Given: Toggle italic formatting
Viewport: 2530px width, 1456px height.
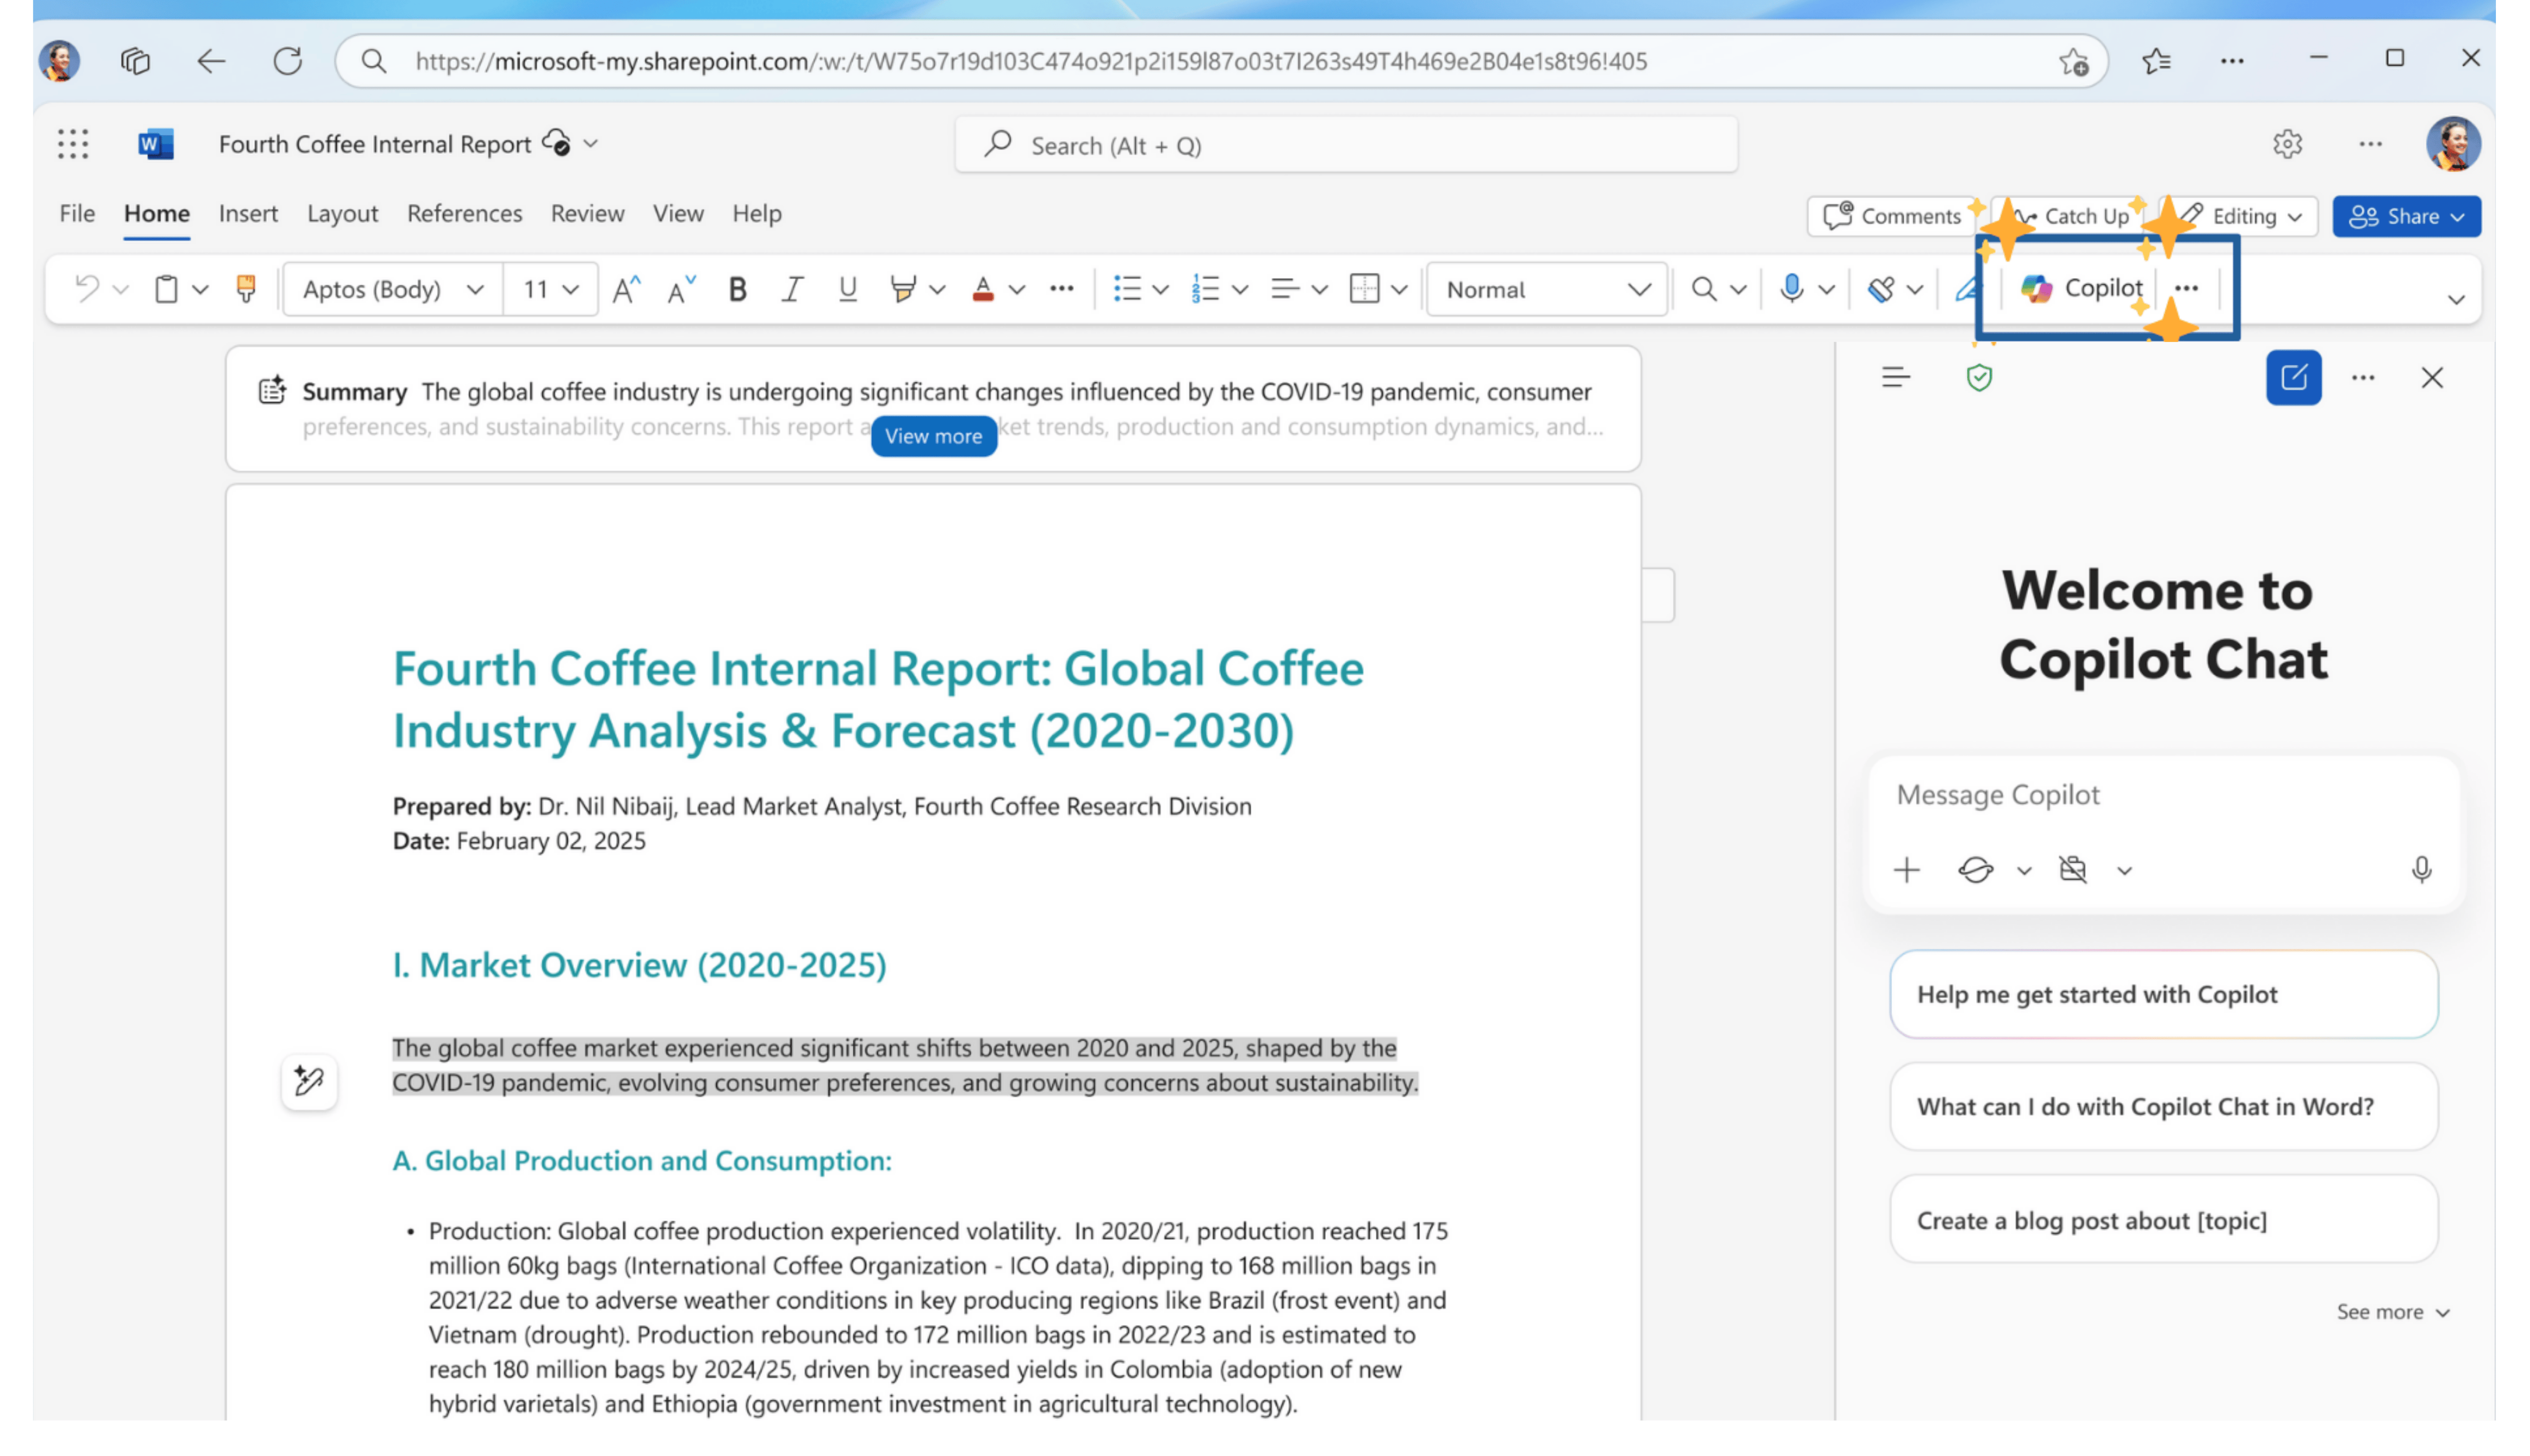Looking at the screenshot, I should (792, 289).
